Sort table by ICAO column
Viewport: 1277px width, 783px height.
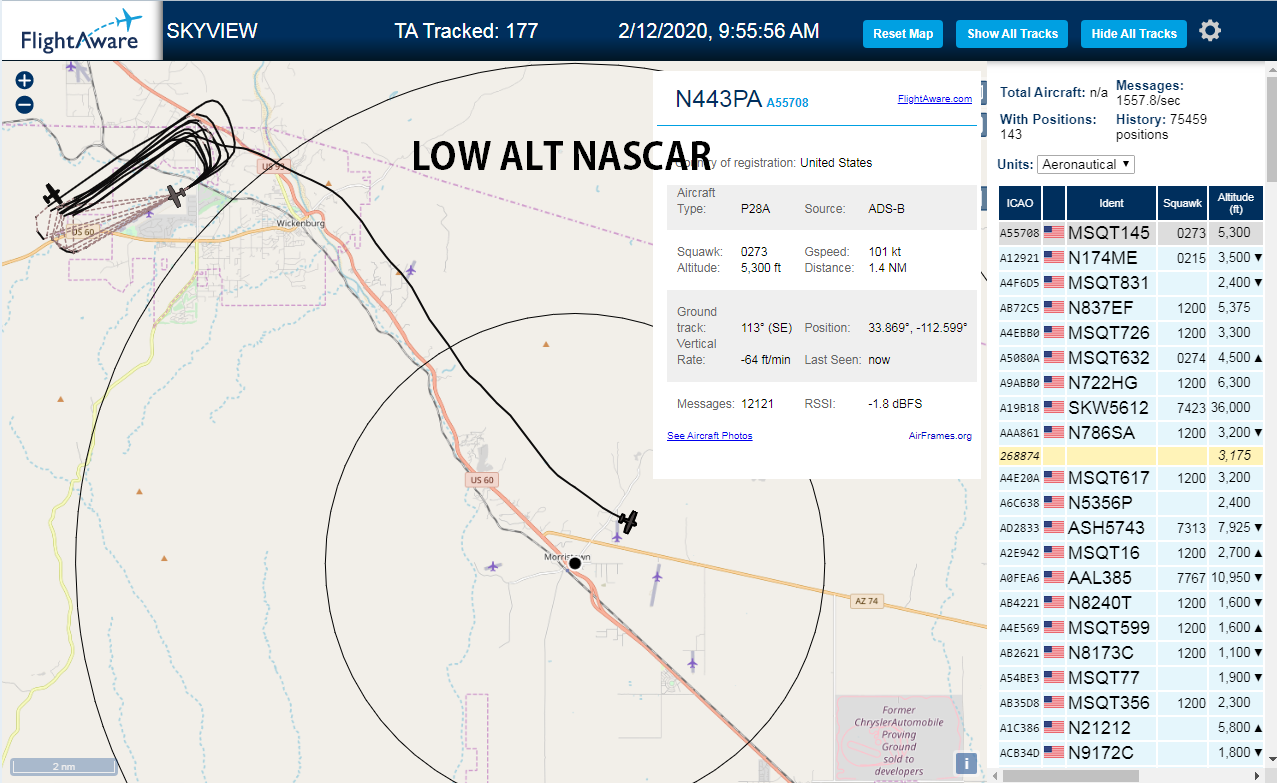[1020, 203]
